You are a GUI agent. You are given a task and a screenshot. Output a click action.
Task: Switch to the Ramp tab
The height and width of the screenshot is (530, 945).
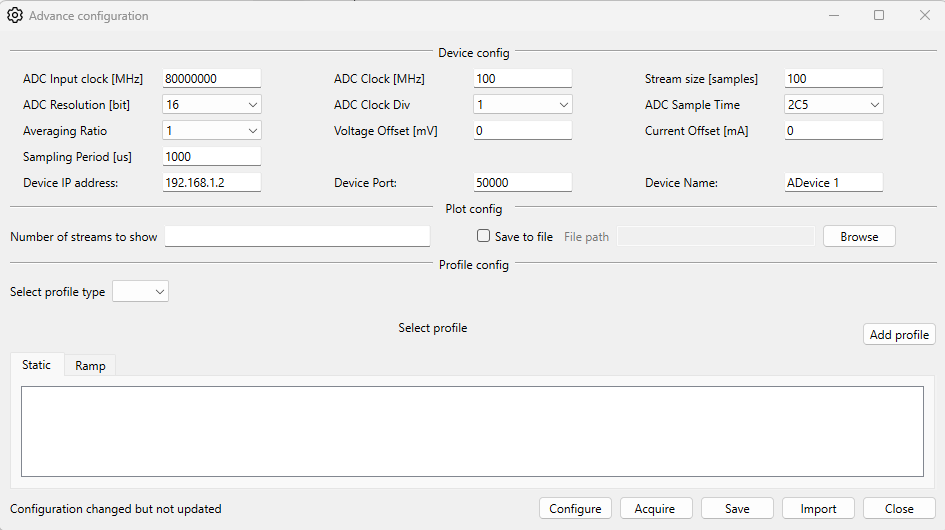pyautogui.click(x=90, y=366)
